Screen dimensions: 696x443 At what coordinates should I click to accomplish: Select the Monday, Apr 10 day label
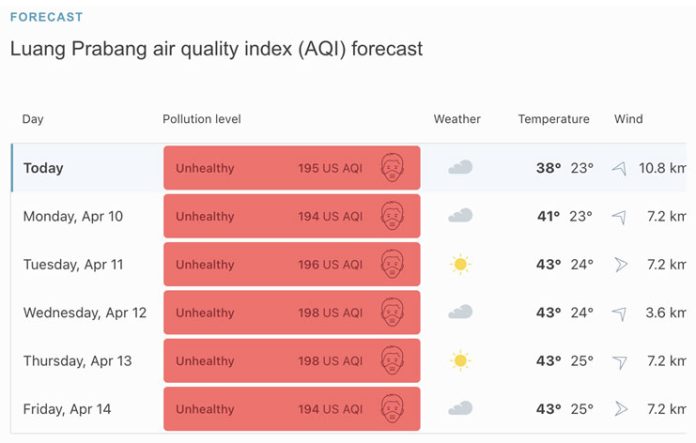pyautogui.click(x=73, y=217)
